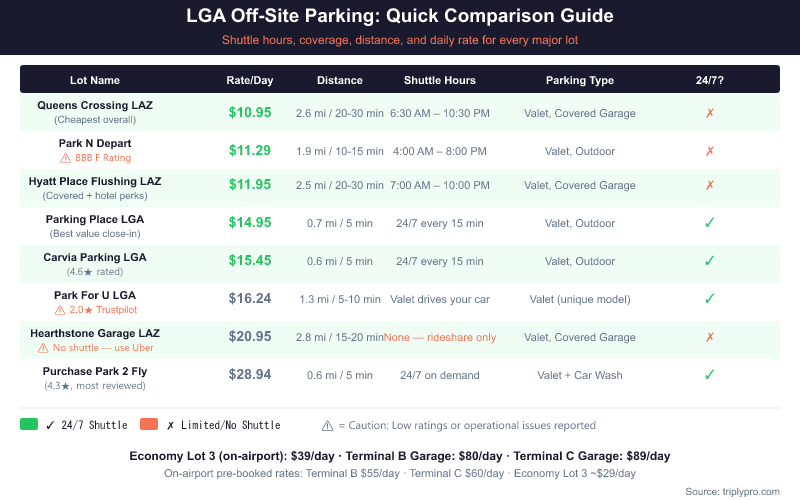Click the green 24/7 Shuttle legend swatch

pos(29,424)
